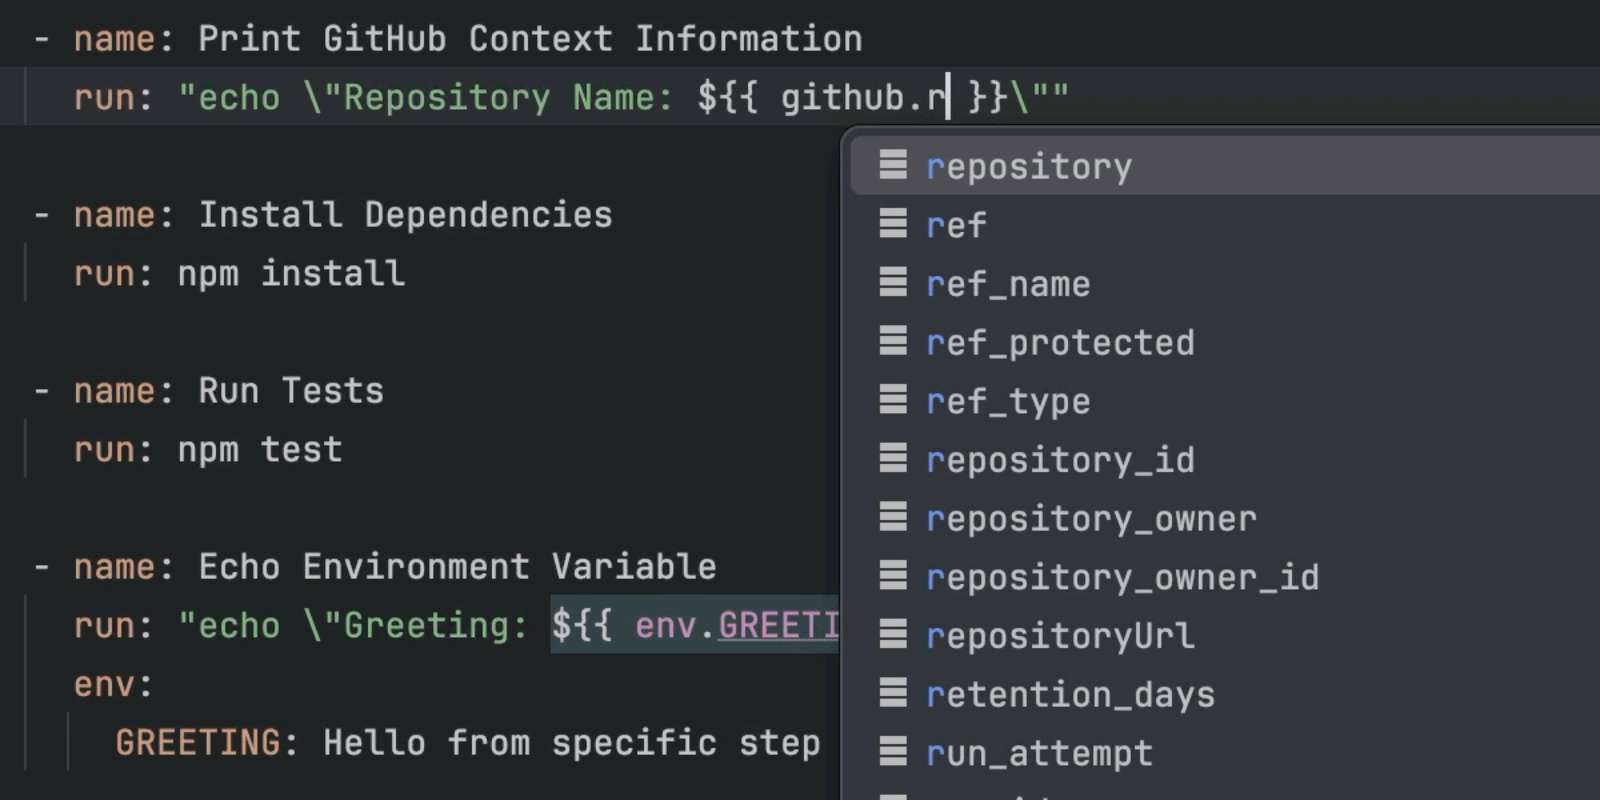Choose 'repository_owner_id' suggestion
This screenshot has height=800, width=1600.
pos(1225,577)
